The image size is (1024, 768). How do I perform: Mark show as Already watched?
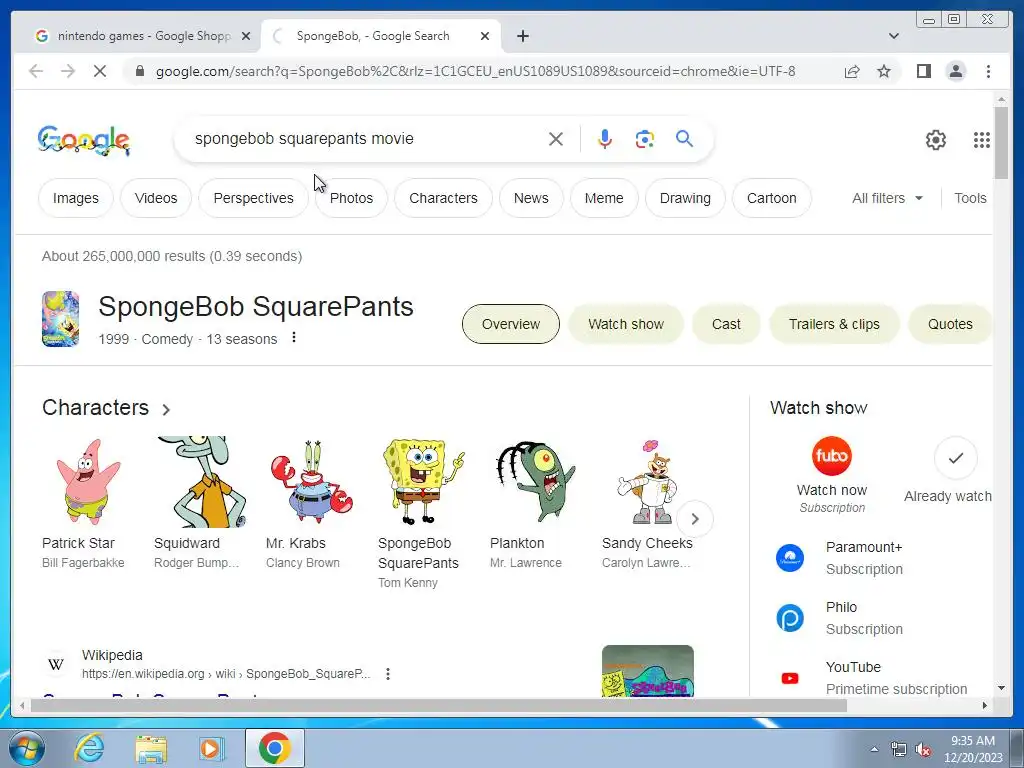(x=955, y=458)
